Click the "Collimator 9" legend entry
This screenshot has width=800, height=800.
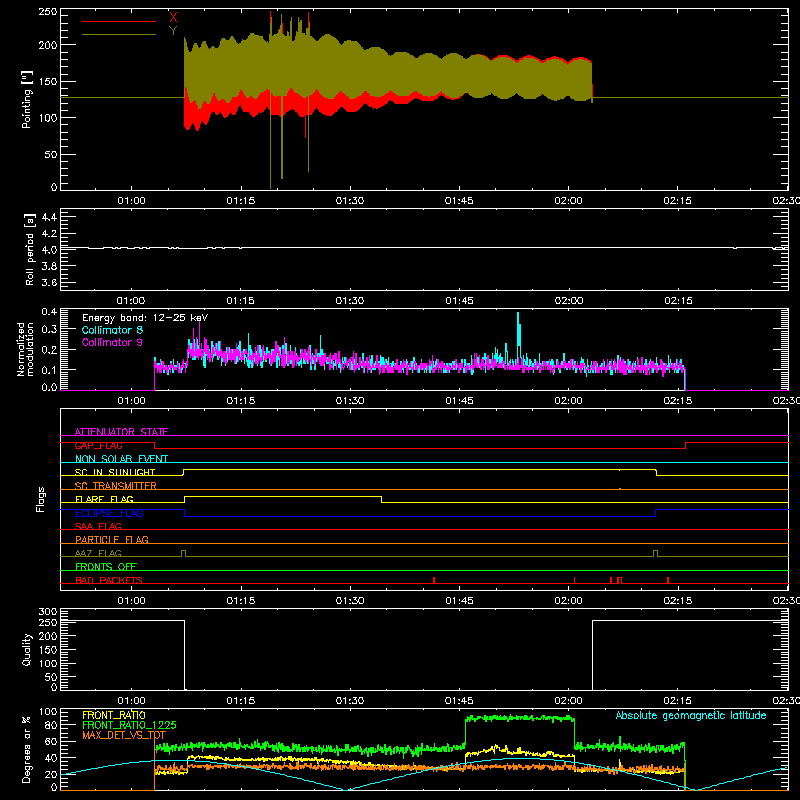point(112,342)
